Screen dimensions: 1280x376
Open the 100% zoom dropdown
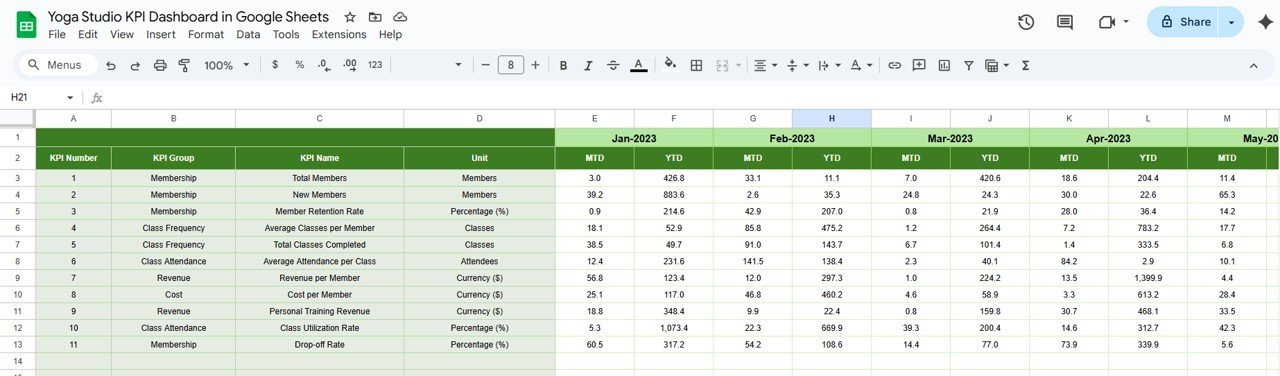click(226, 65)
